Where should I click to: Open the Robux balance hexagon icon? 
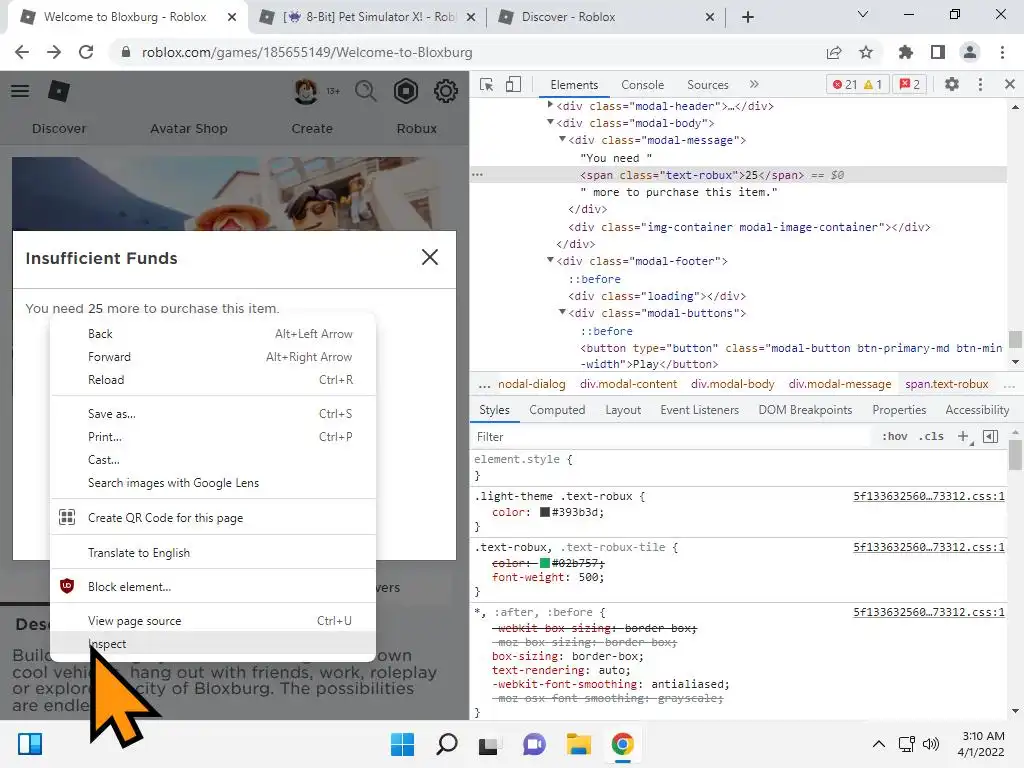pos(406,91)
